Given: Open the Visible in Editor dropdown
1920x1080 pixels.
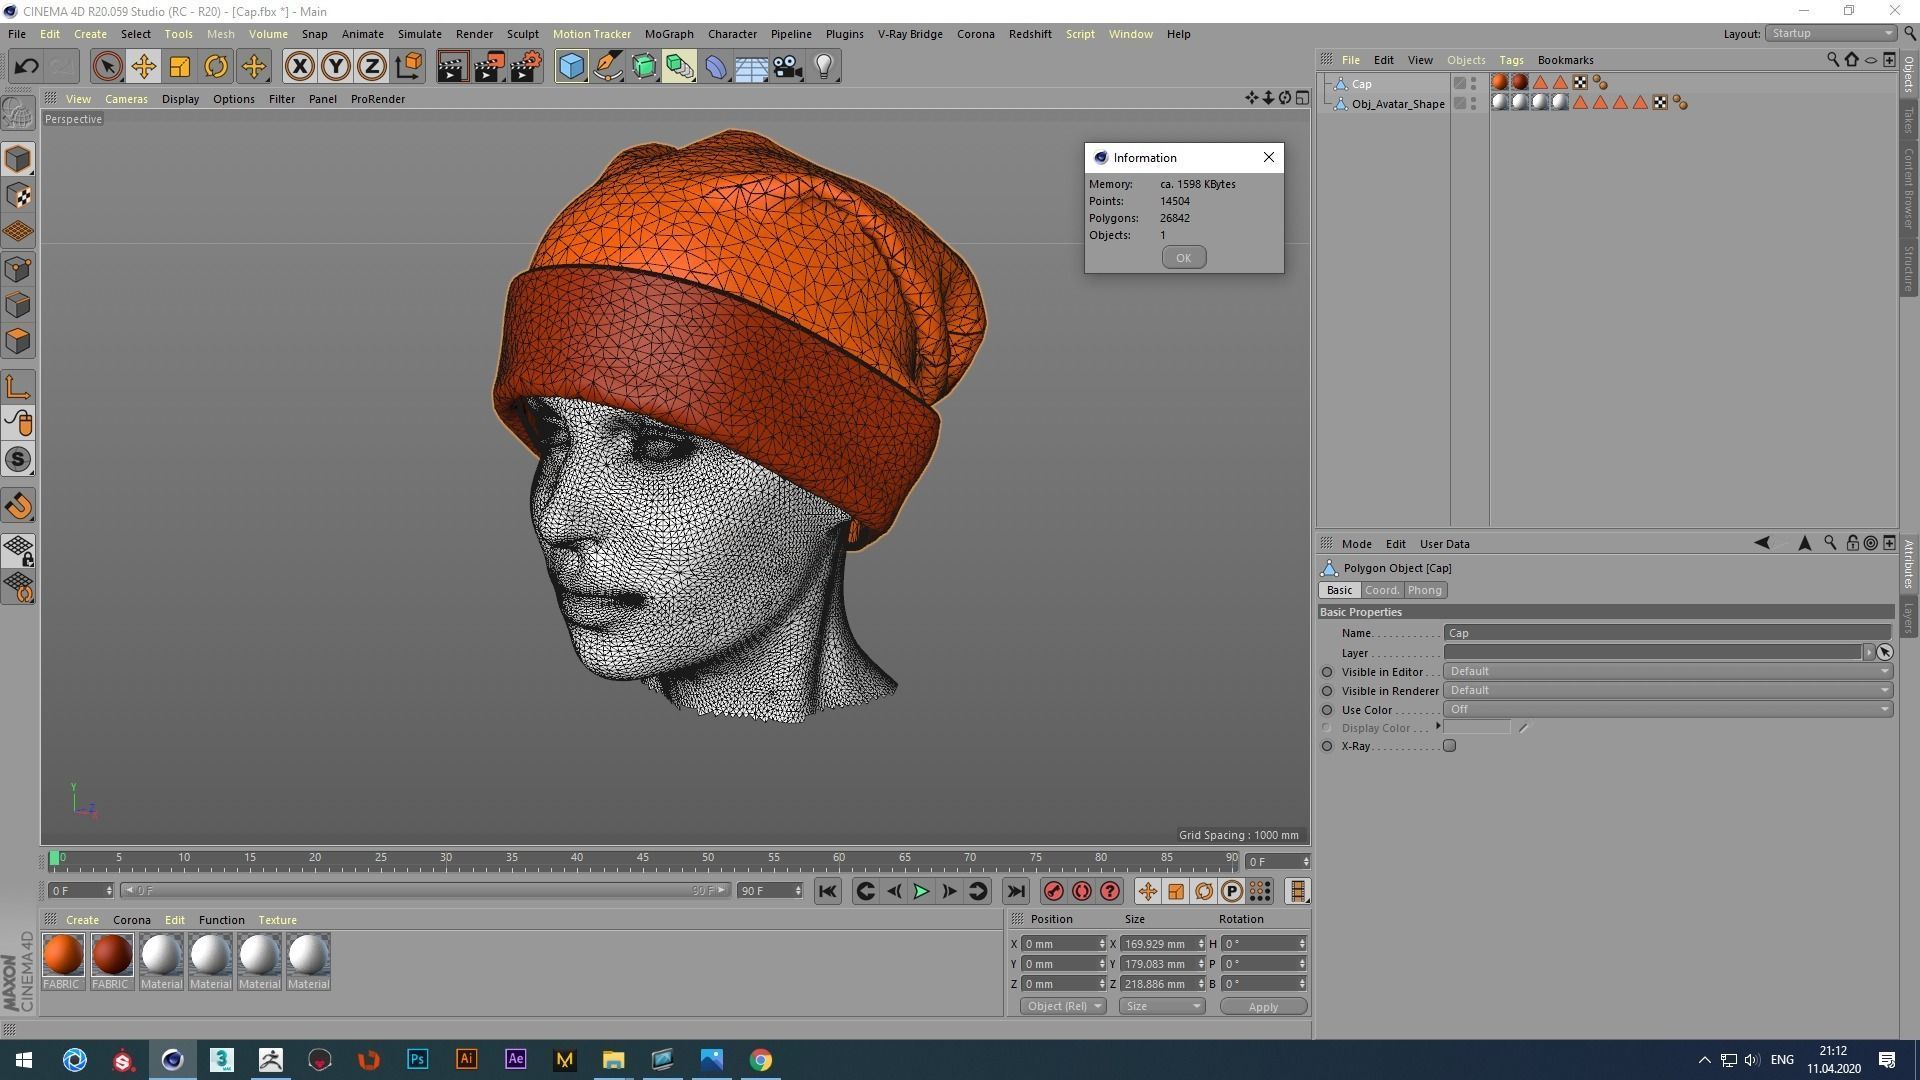Looking at the screenshot, I should pos(1666,671).
